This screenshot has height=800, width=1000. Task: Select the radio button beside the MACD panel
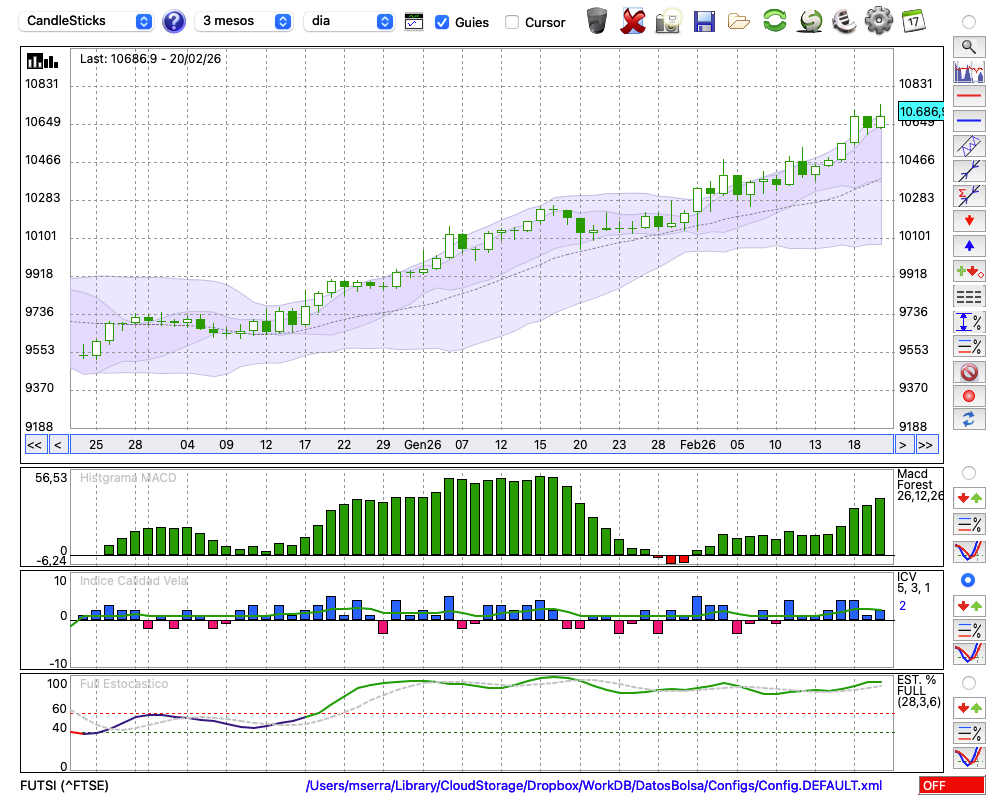(x=968, y=472)
